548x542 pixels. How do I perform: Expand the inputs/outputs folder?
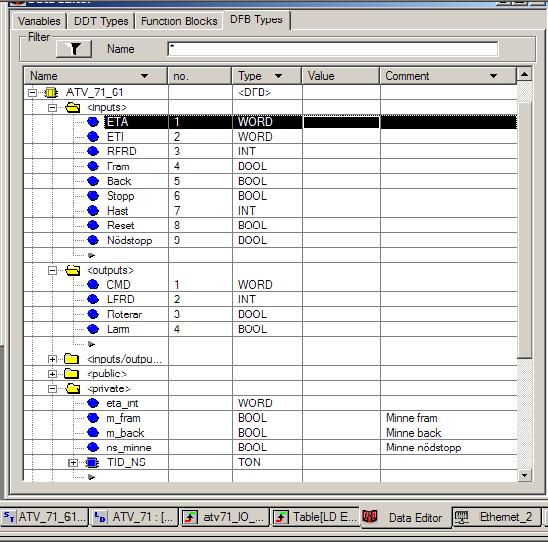tap(52, 359)
